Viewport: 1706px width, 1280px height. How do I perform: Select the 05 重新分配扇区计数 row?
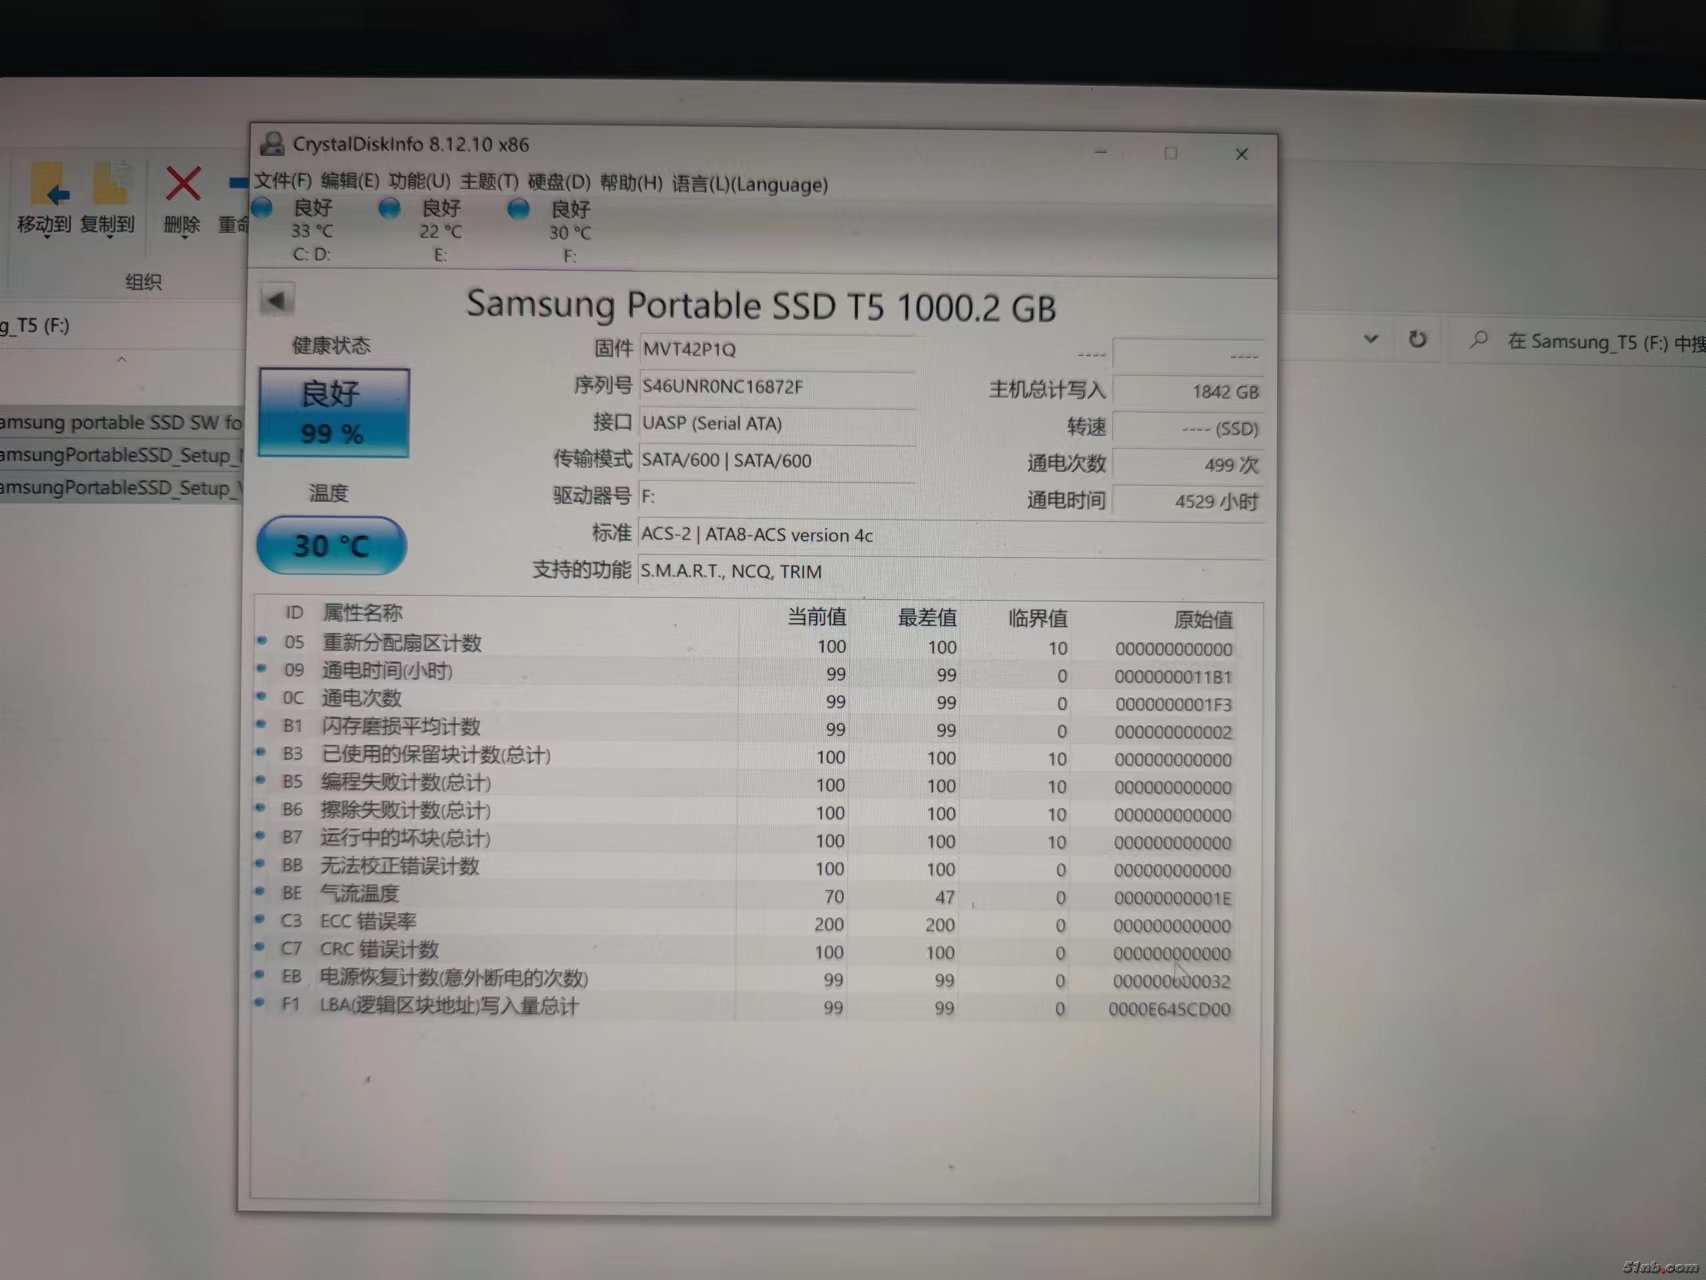click(745, 645)
